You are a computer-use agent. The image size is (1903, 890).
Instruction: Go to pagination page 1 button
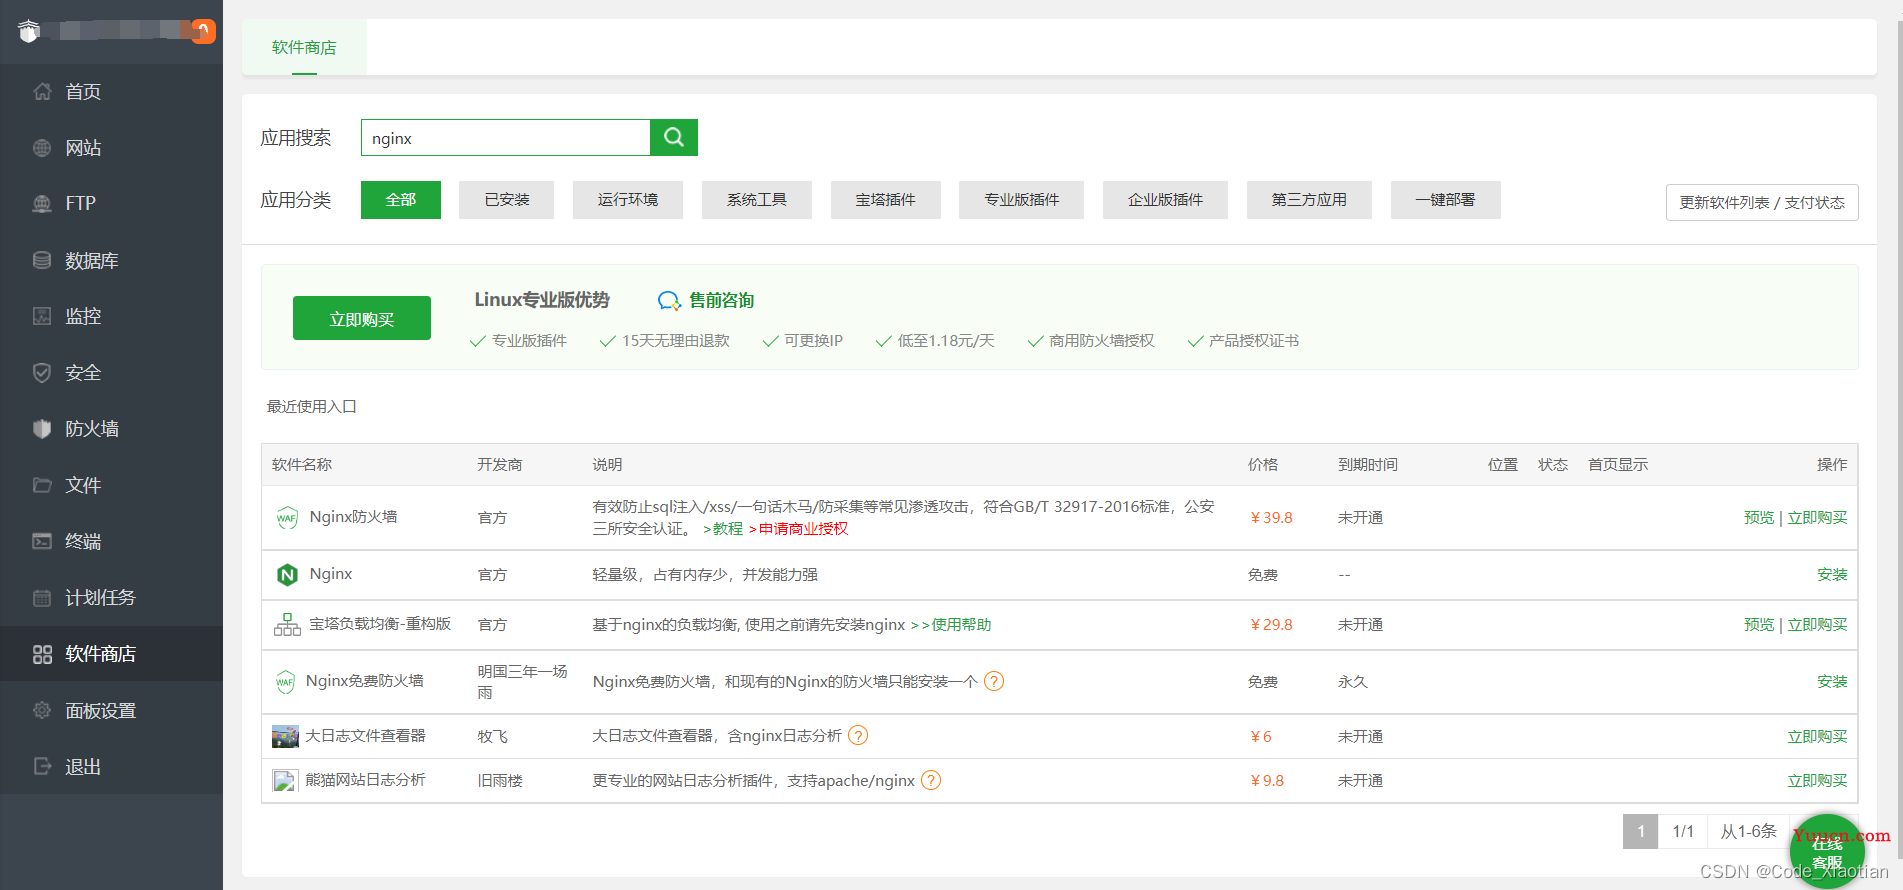click(1640, 831)
